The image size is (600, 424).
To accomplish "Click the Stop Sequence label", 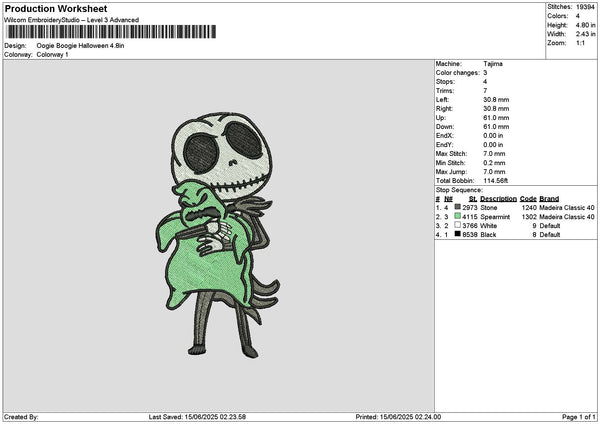I will [459, 190].
